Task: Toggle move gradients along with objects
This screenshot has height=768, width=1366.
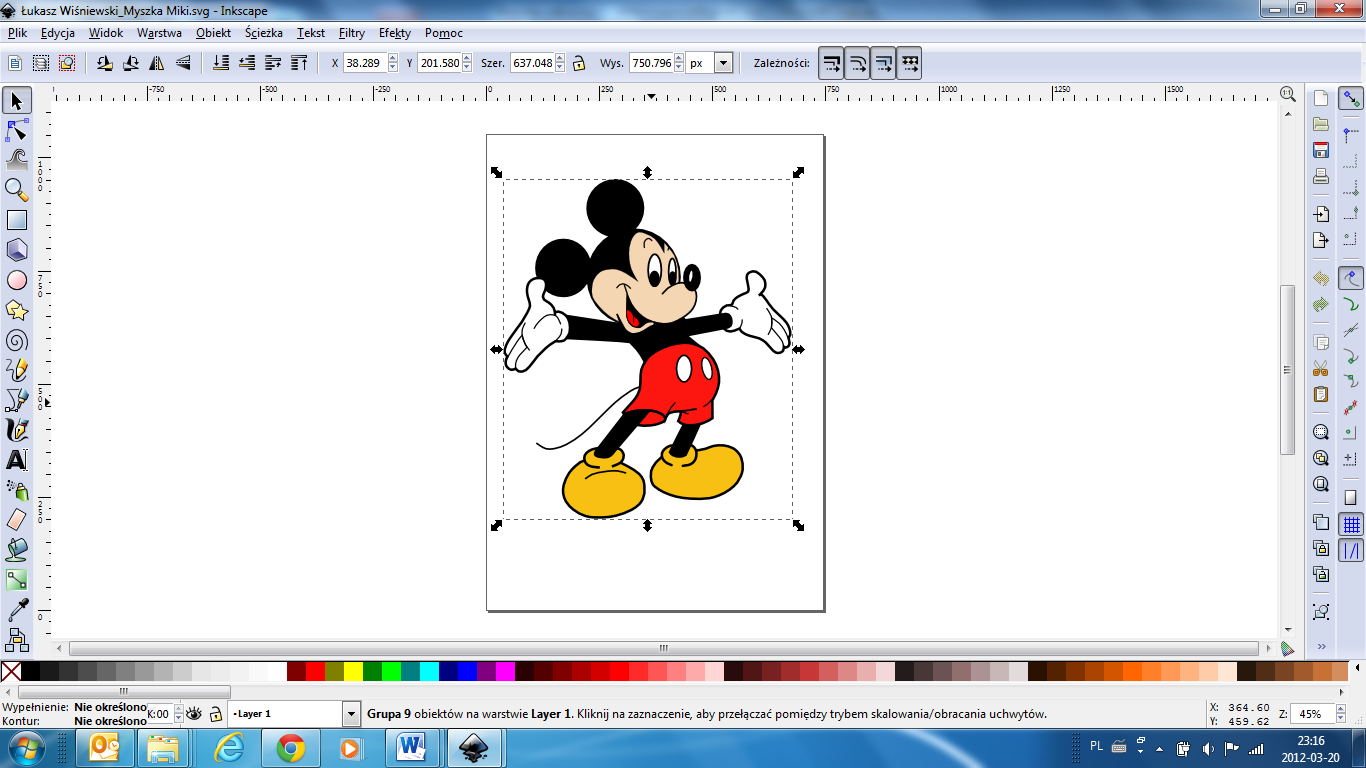Action: [x=884, y=63]
